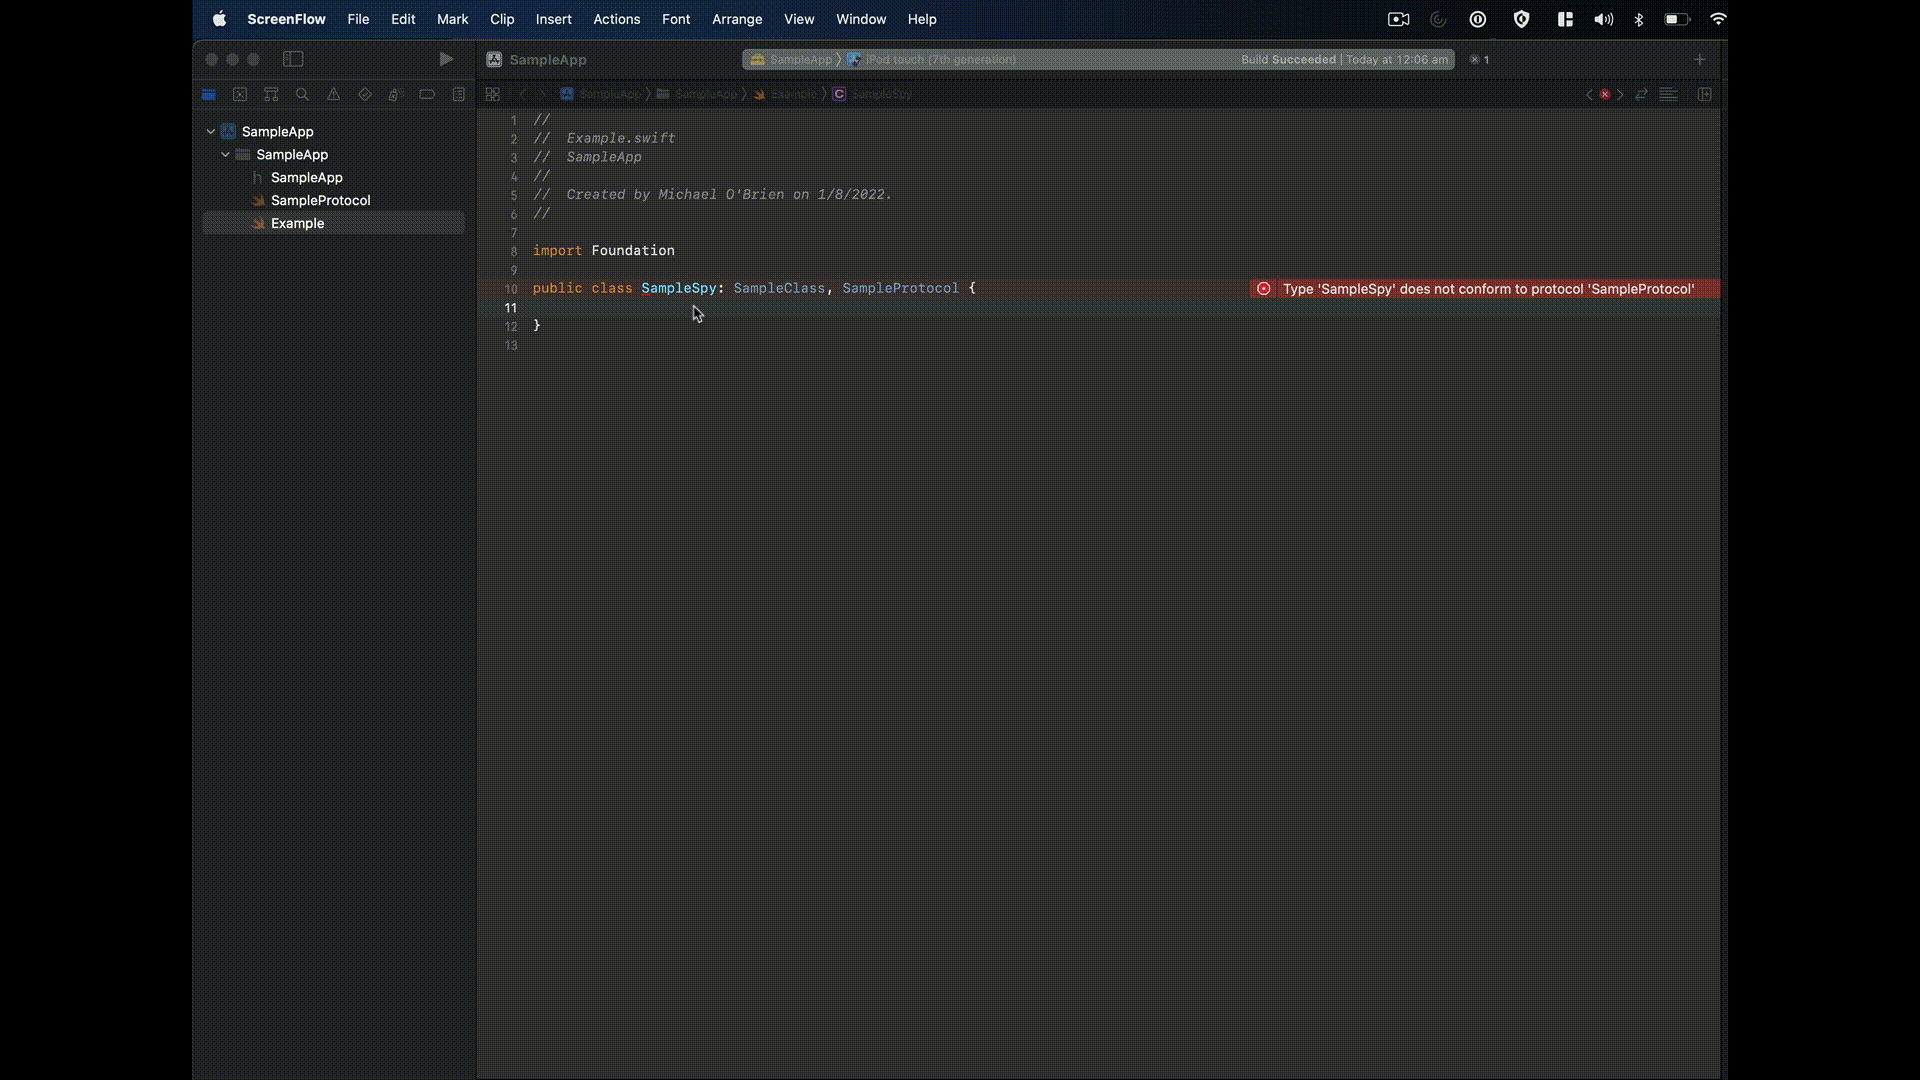The height and width of the screenshot is (1080, 1920).
Task: Collapse the SampleApp project root
Action: [211, 131]
